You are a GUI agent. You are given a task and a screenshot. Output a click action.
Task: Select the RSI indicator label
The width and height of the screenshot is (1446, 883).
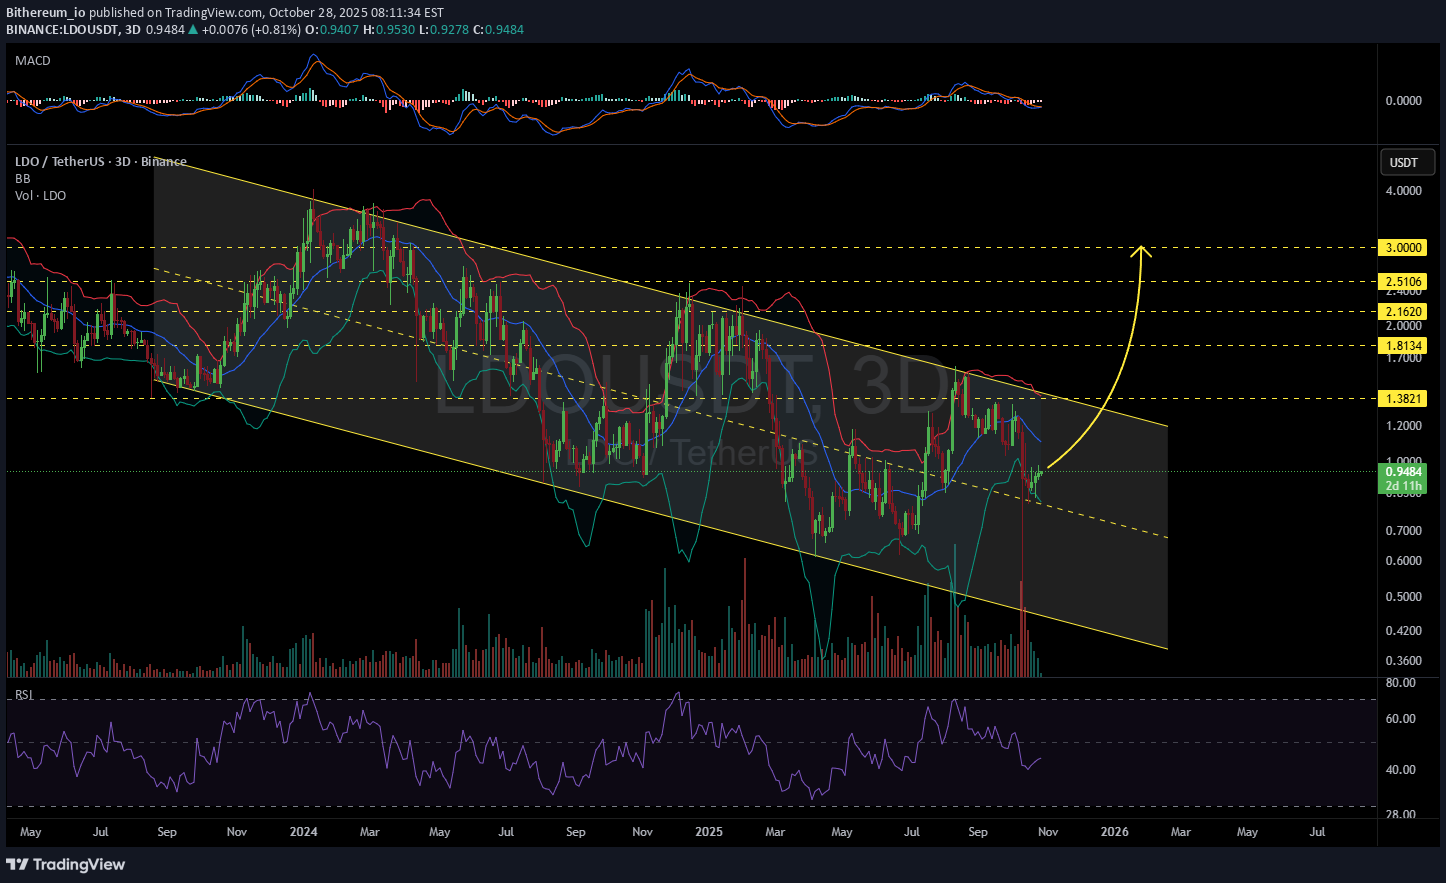pyautogui.click(x=23, y=694)
